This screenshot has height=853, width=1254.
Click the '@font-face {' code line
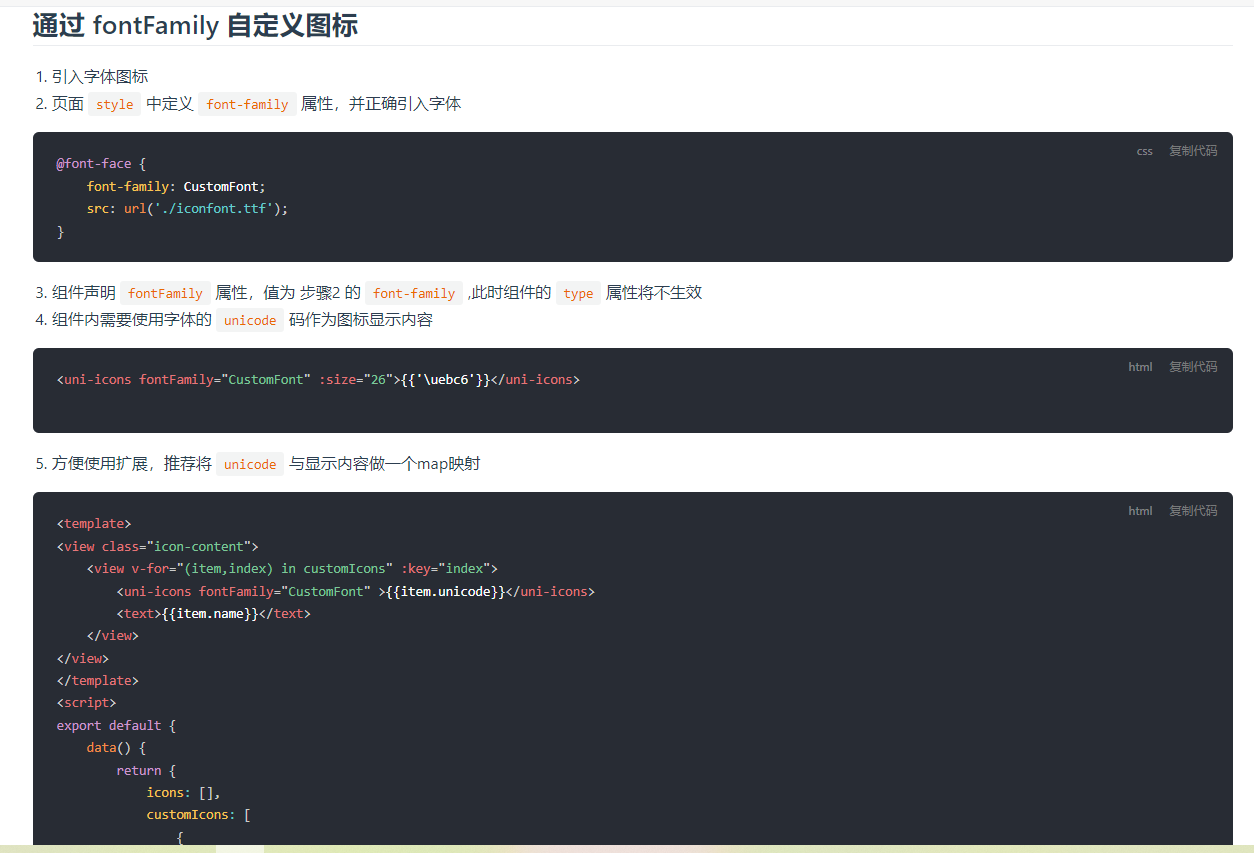click(x=101, y=164)
